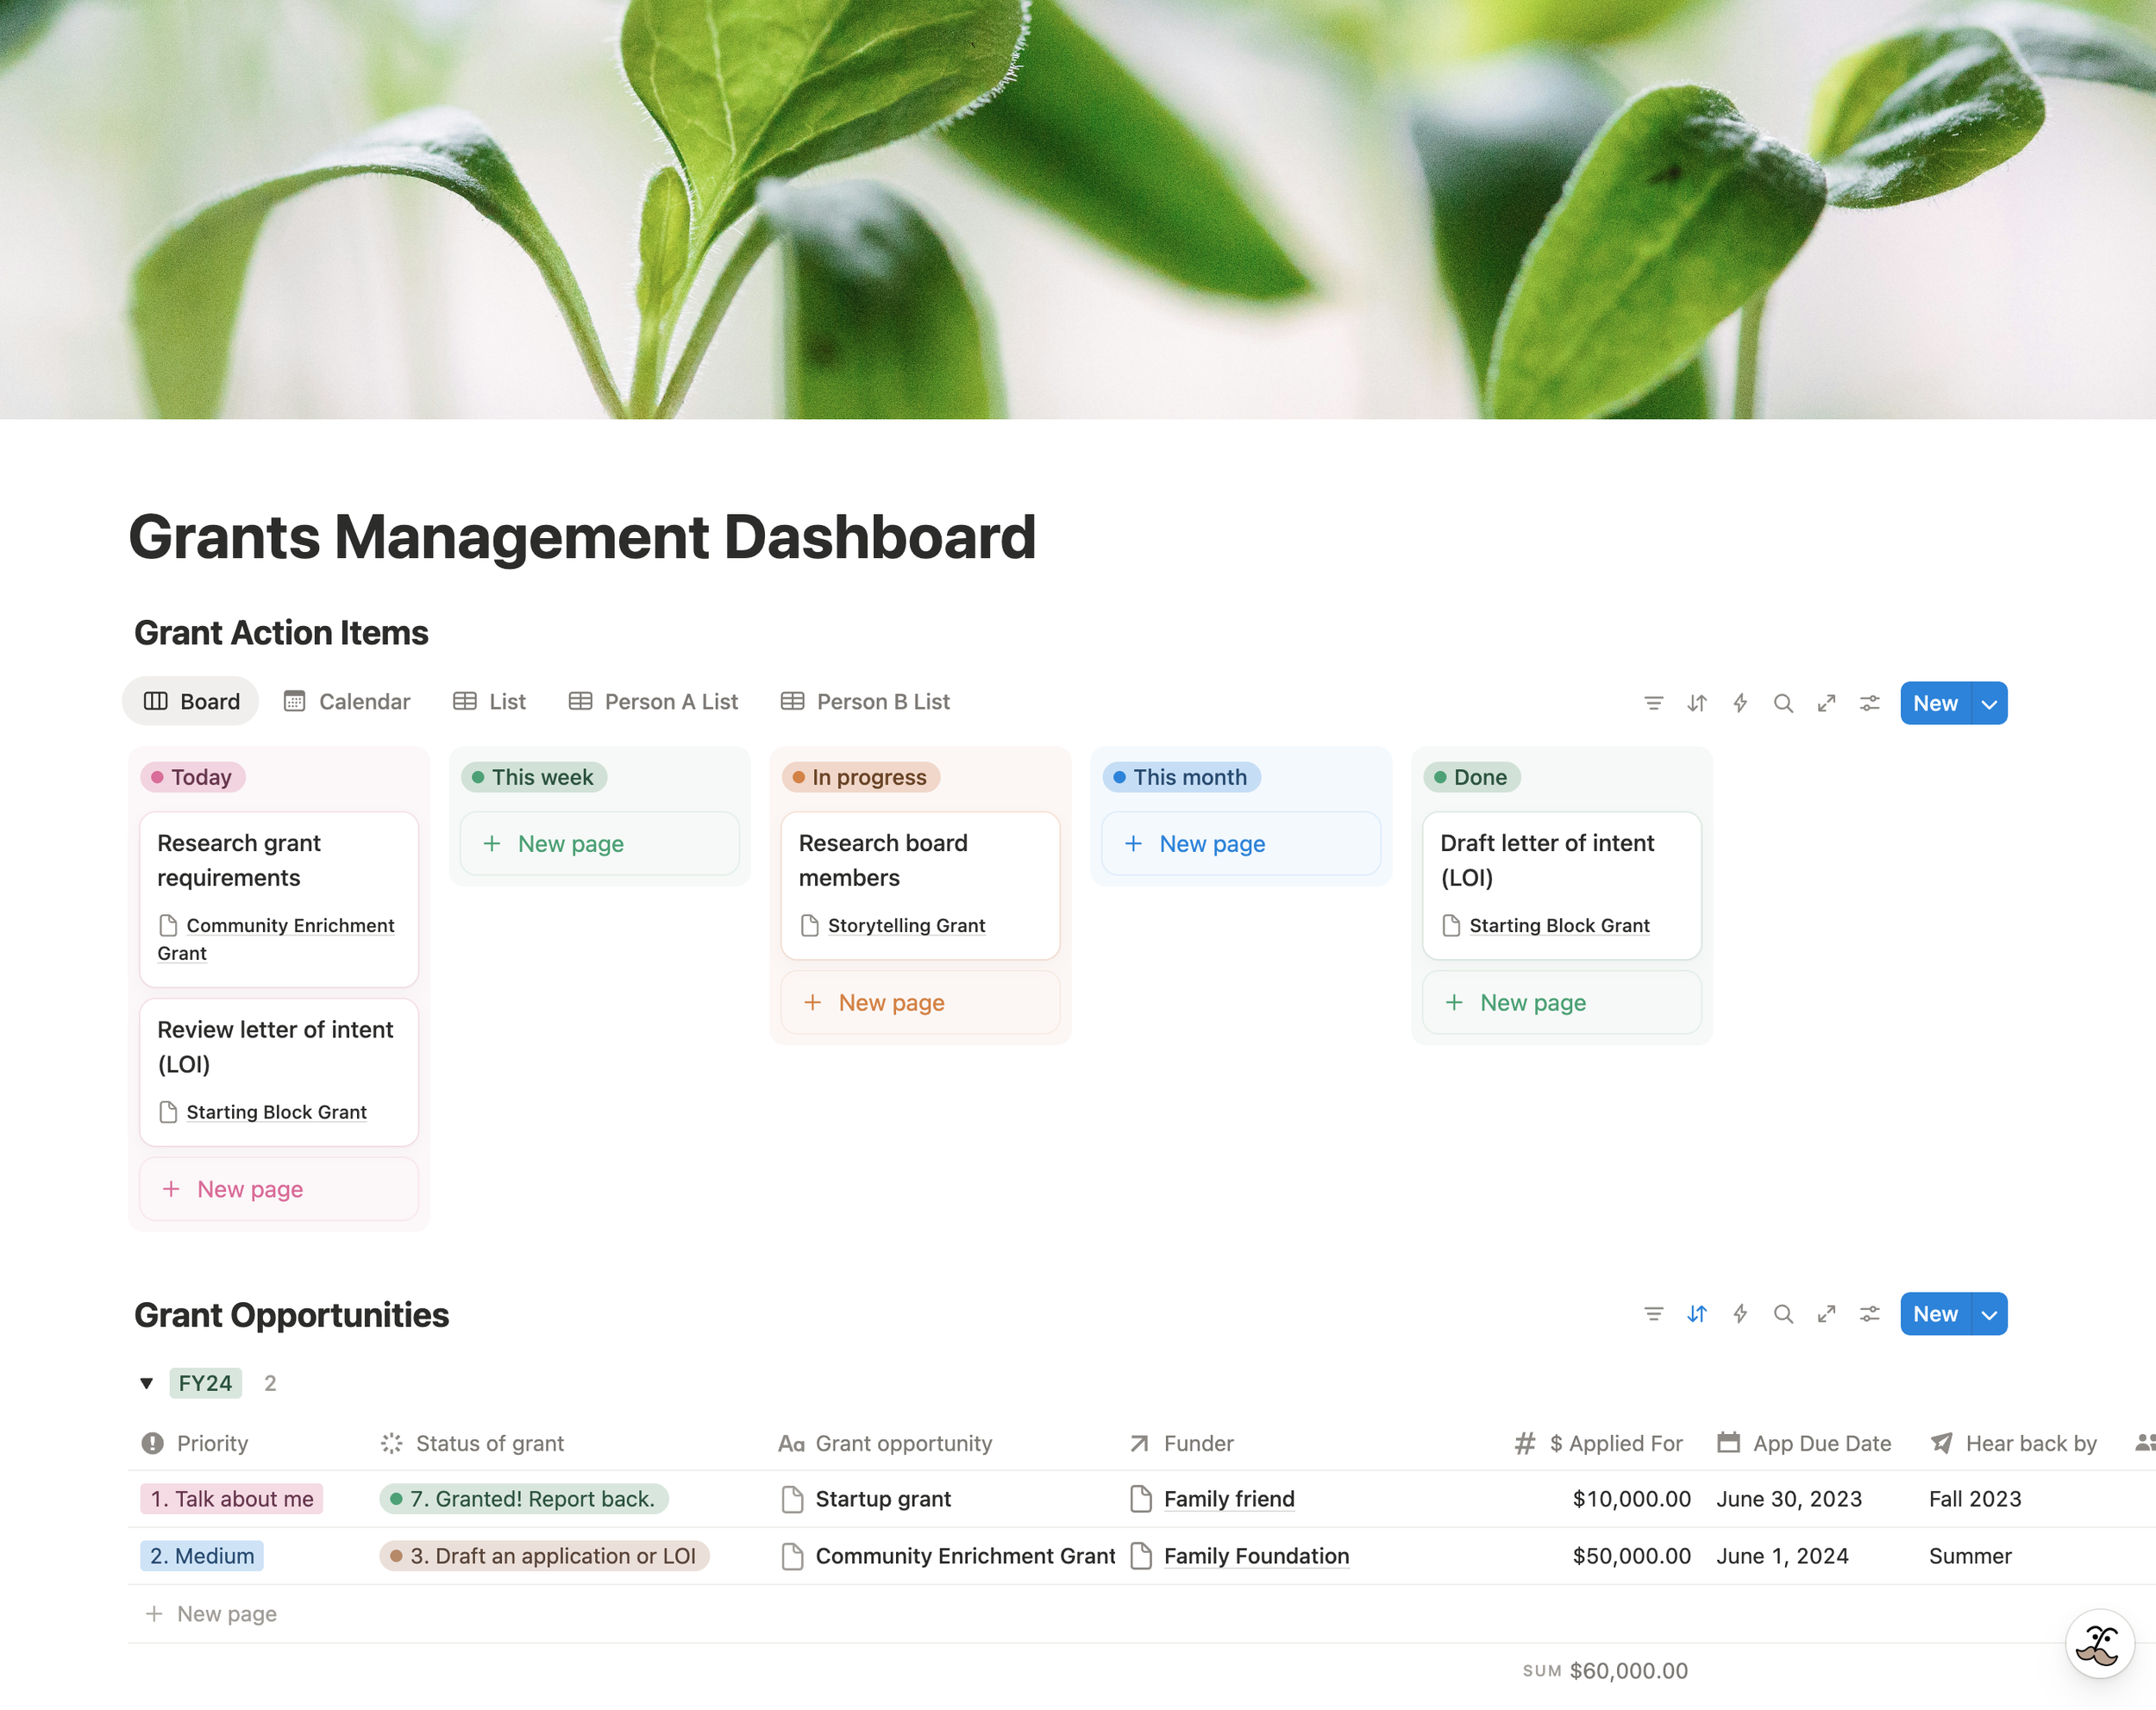
Task: Open the Person A List view
Action: pyautogui.click(x=653, y=701)
